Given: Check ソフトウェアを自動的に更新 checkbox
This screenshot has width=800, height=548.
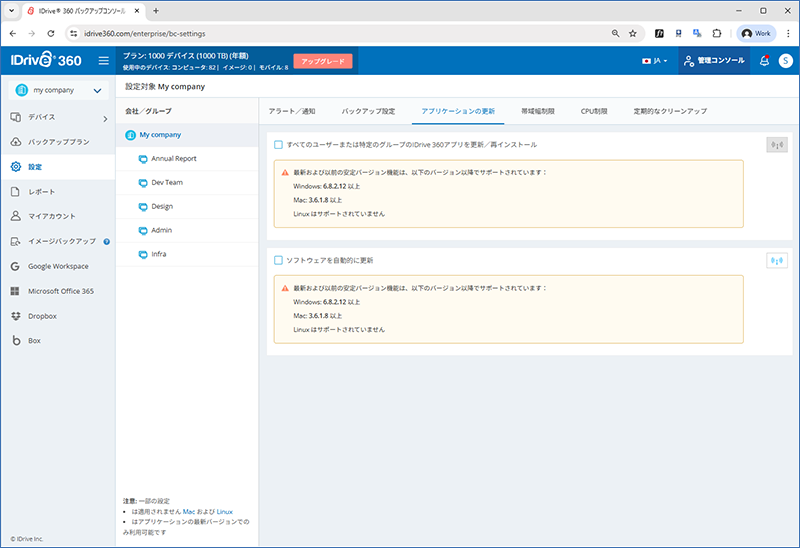Looking at the screenshot, I should coord(279,261).
